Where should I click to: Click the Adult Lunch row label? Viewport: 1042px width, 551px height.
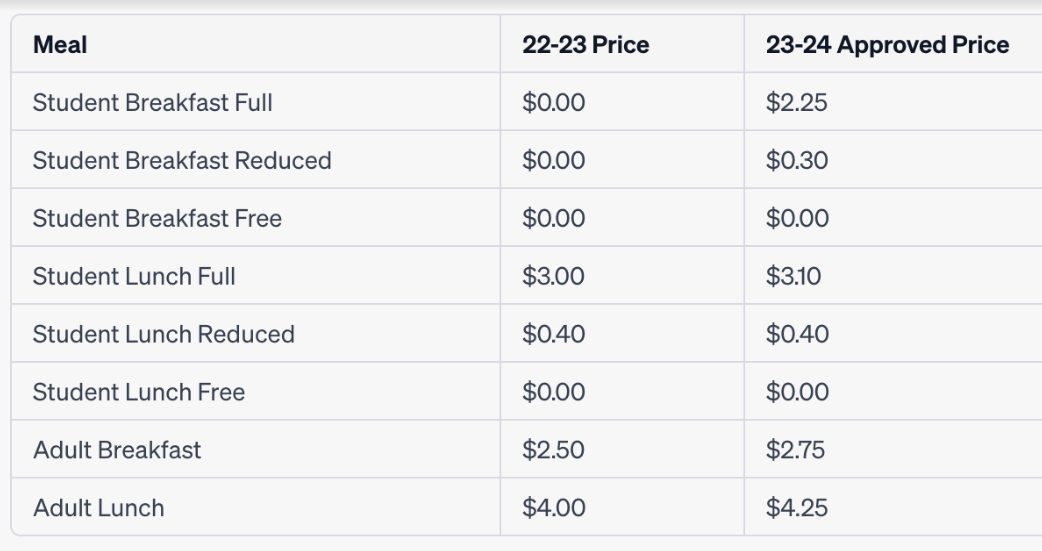(x=98, y=507)
